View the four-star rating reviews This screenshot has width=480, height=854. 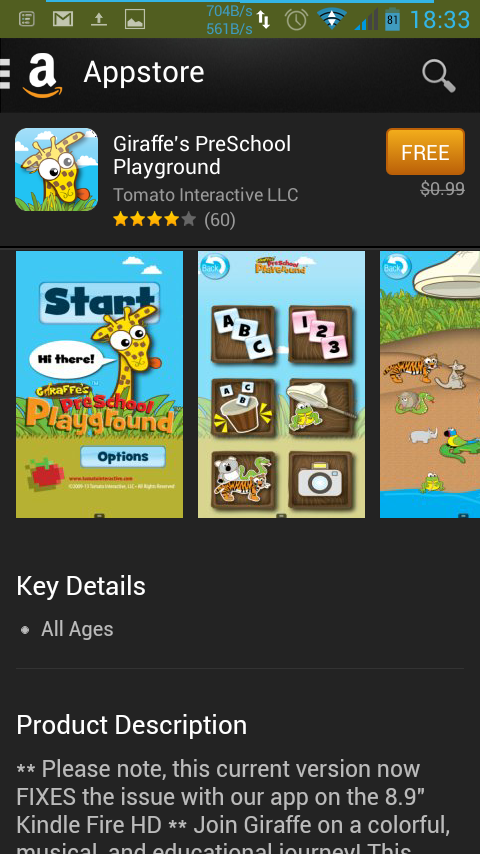(x=174, y=220)
